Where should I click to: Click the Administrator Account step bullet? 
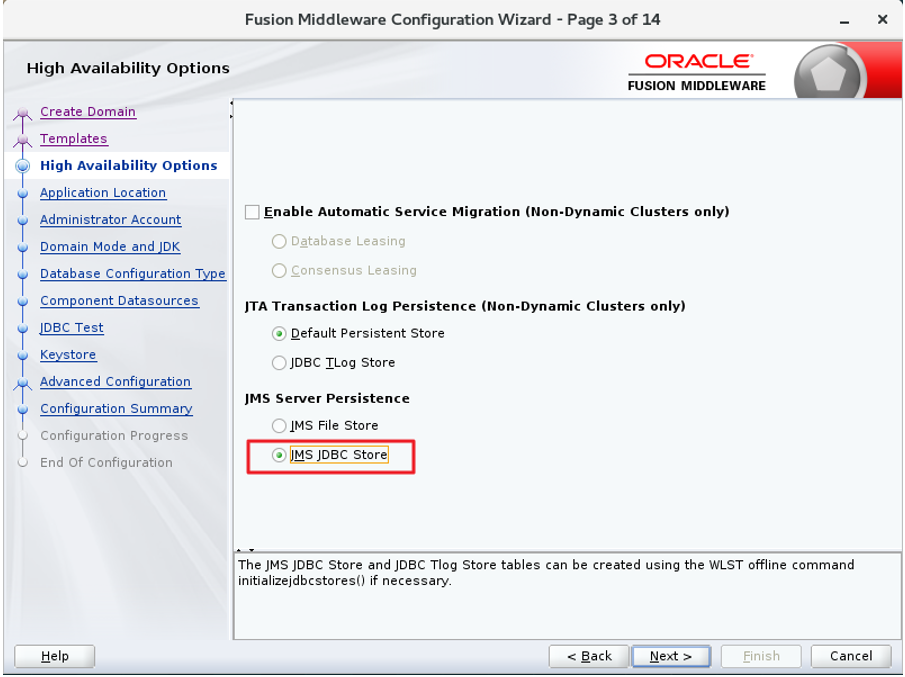click(23, 220)
